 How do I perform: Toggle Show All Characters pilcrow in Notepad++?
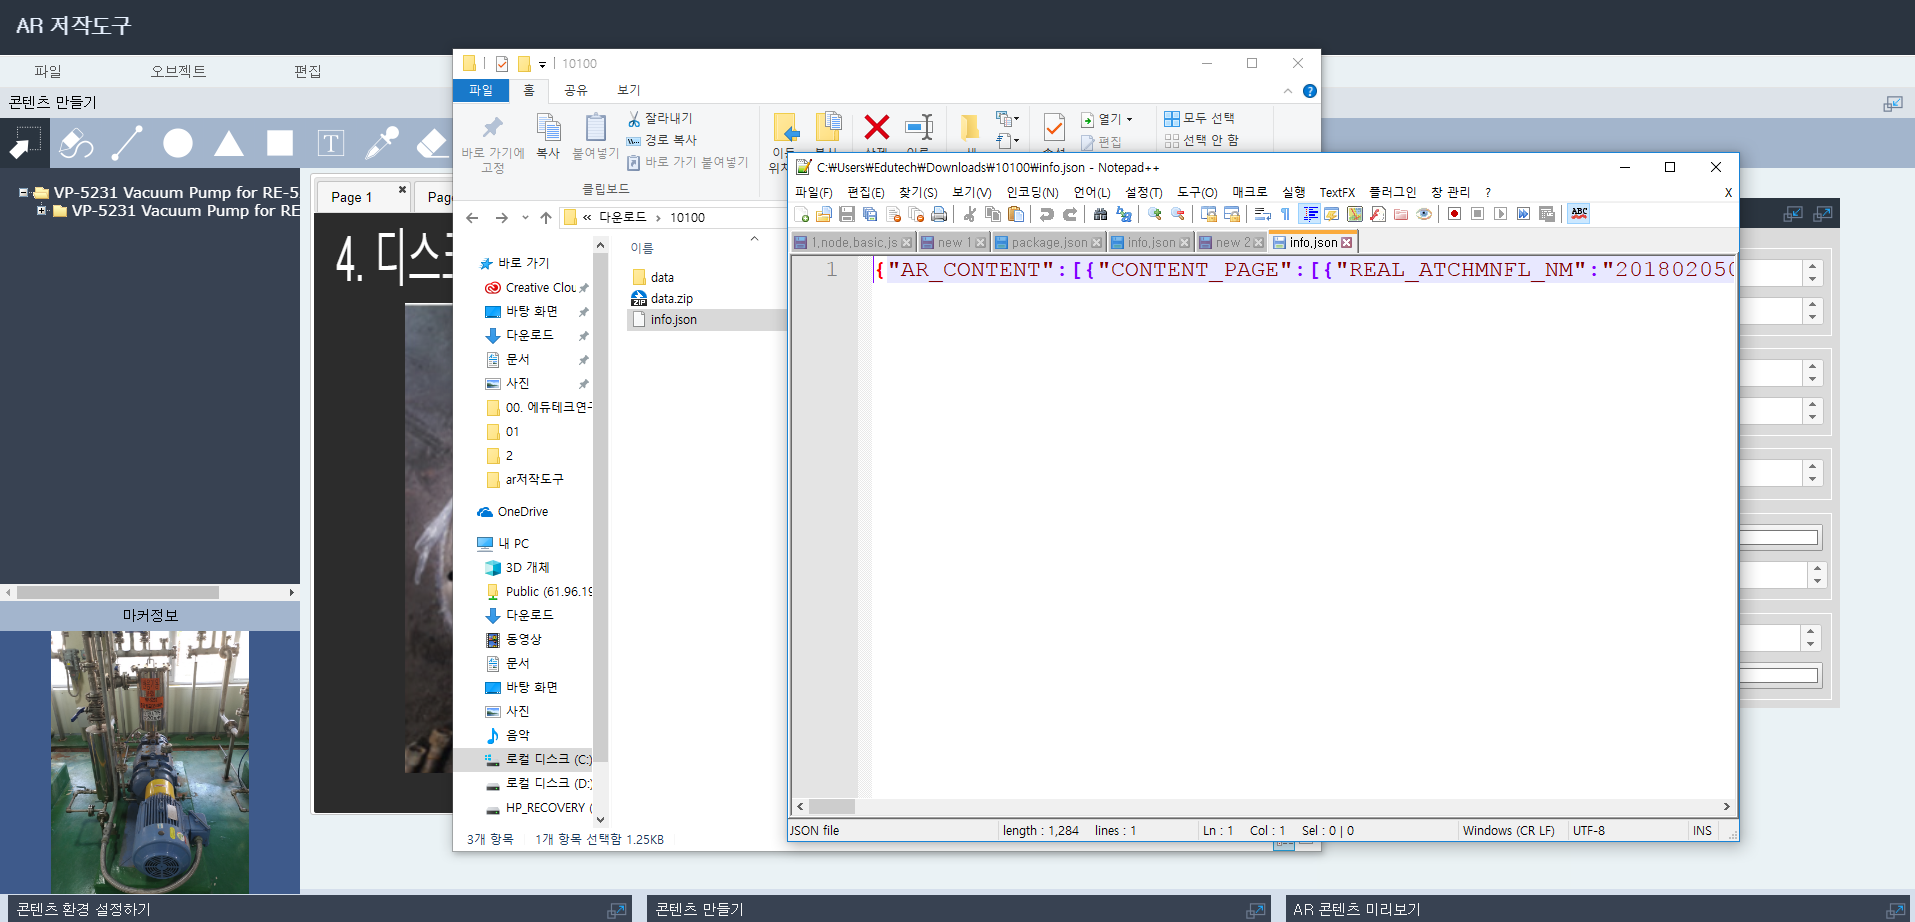pos(1285,214)
